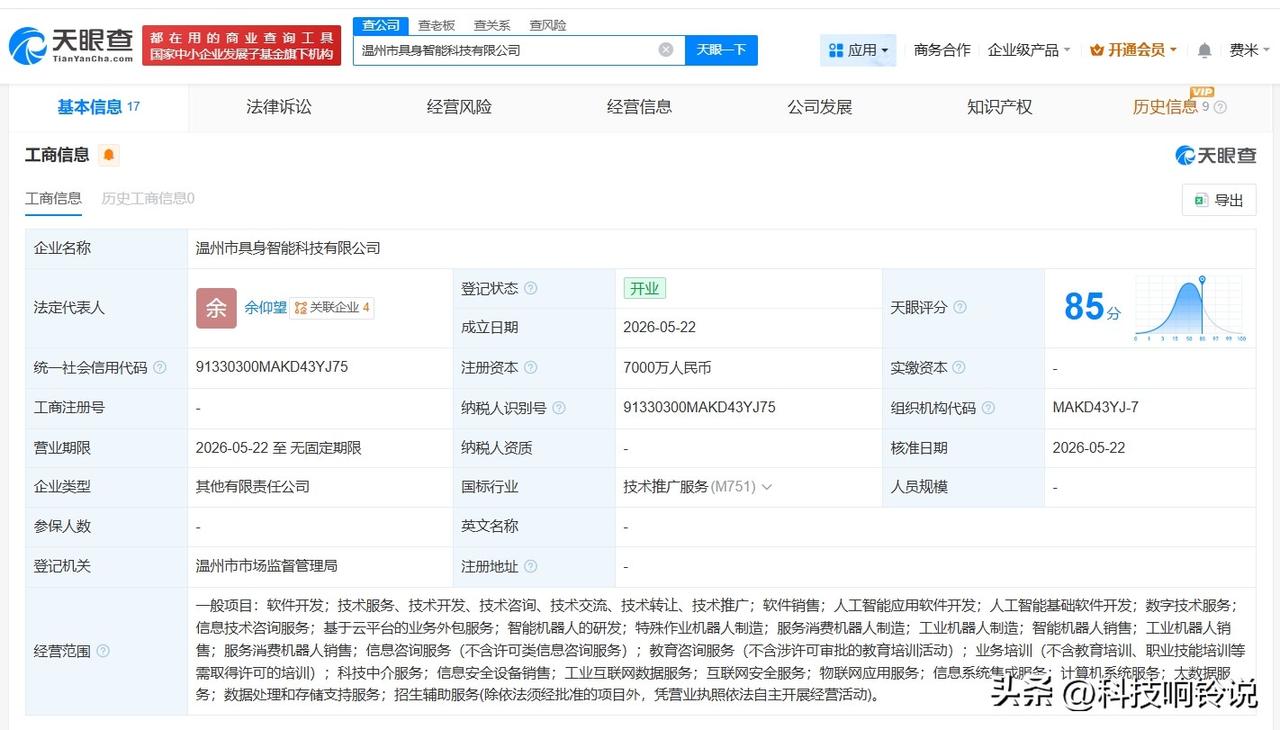Click the help icon next to 纳税人识别号
The image size is (1280, 730).
point(558,408)
